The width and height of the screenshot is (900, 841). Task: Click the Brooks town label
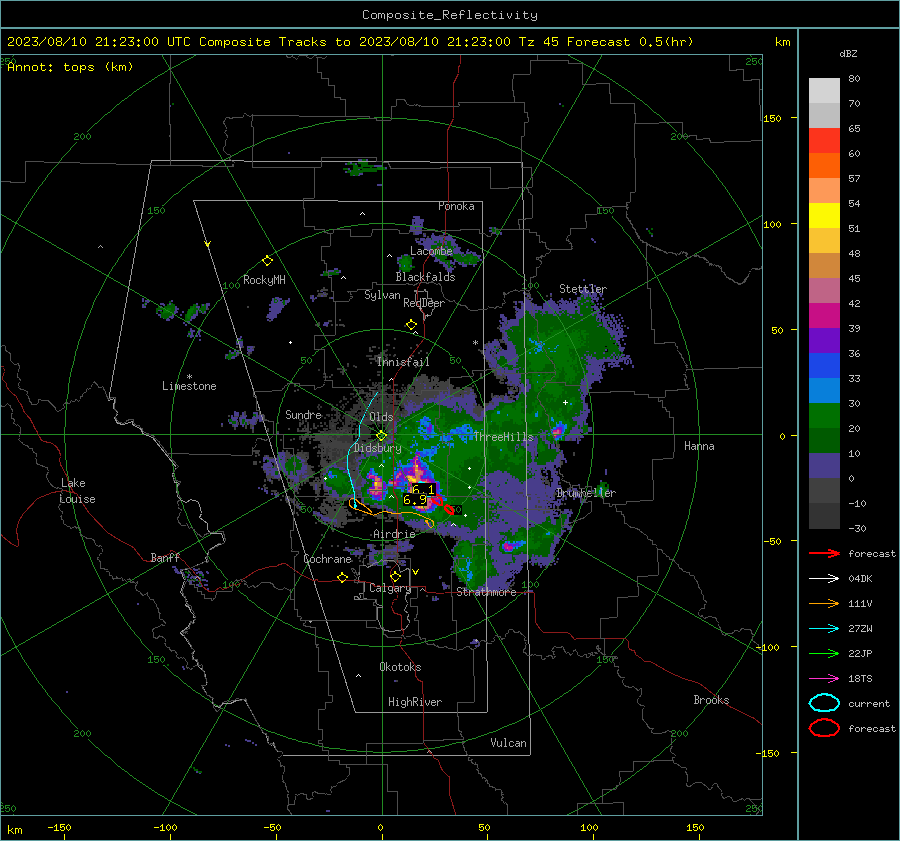(x=711, y=700)
